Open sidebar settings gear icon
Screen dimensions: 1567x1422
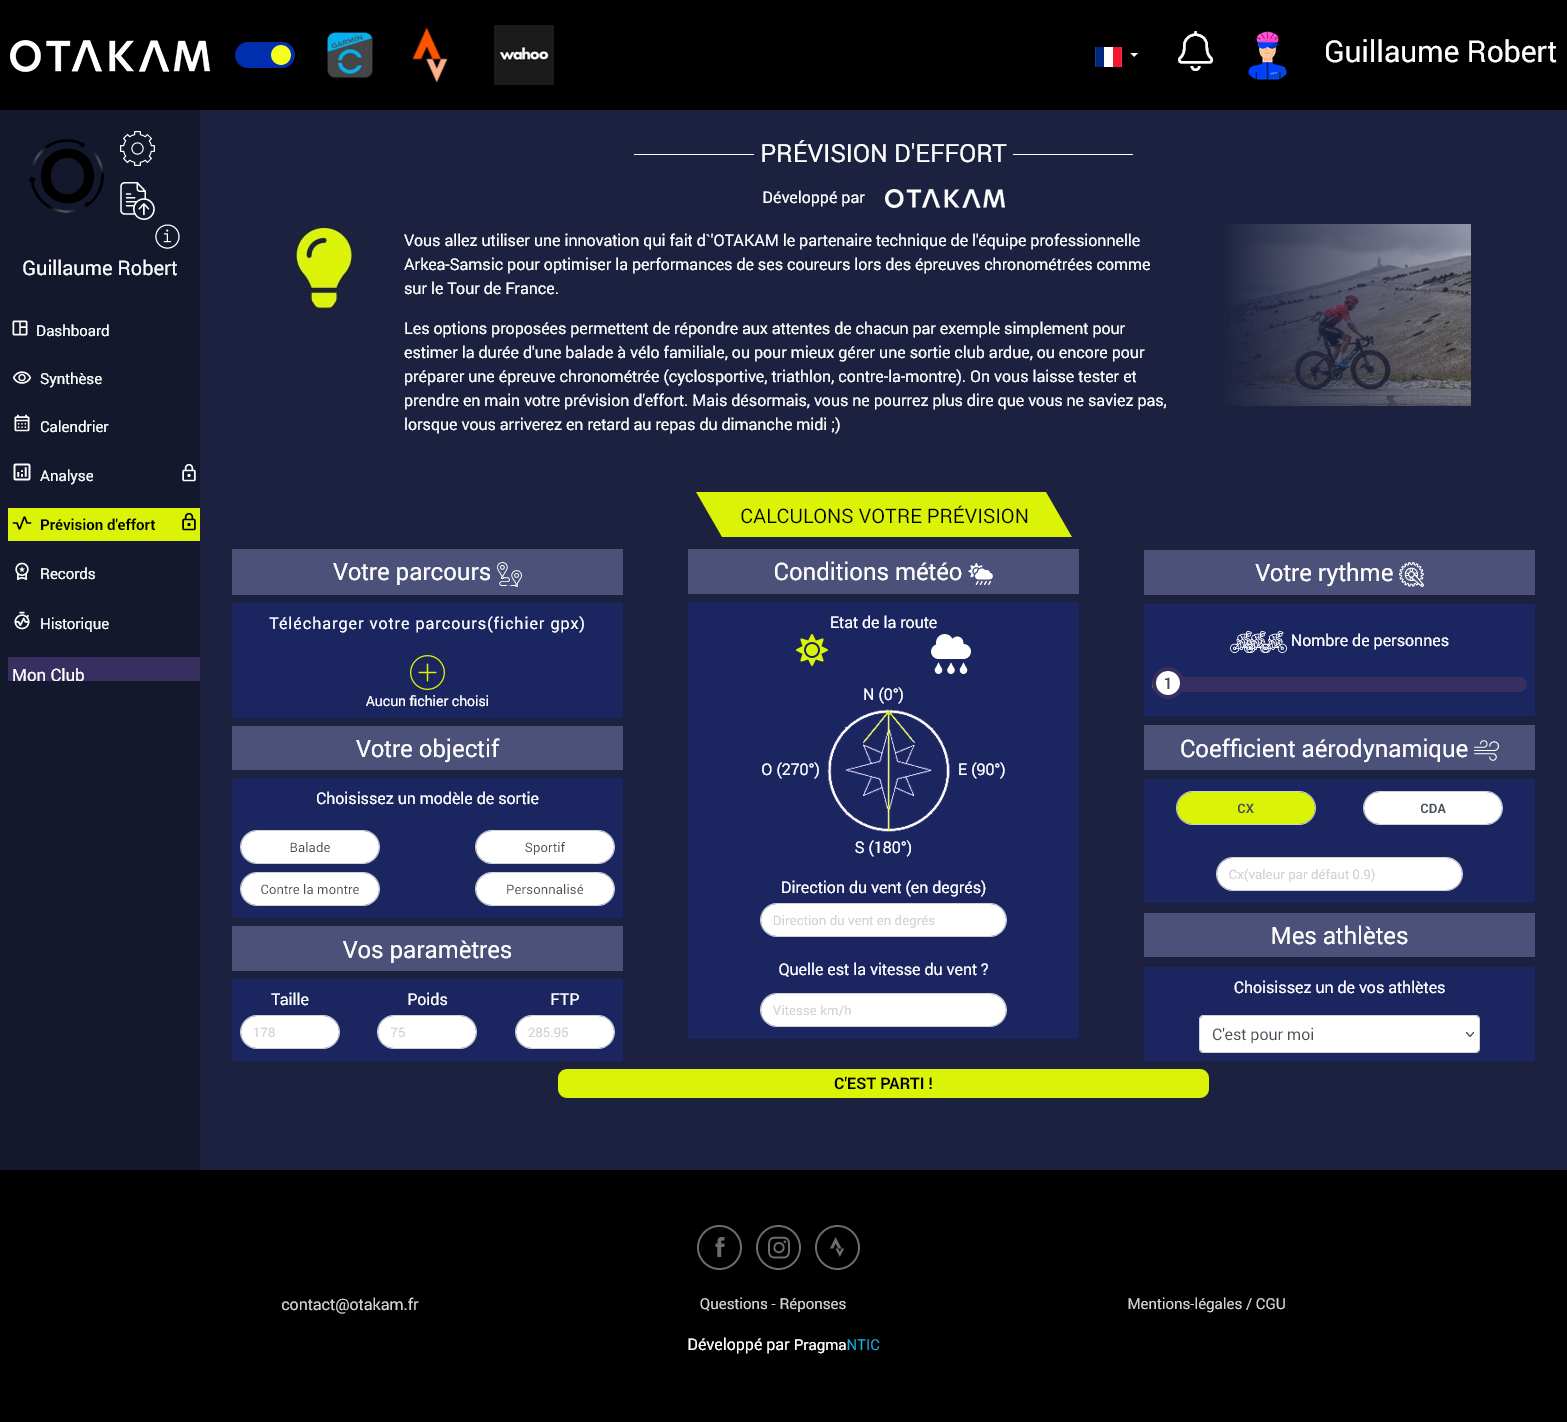(x=137, y=148)
